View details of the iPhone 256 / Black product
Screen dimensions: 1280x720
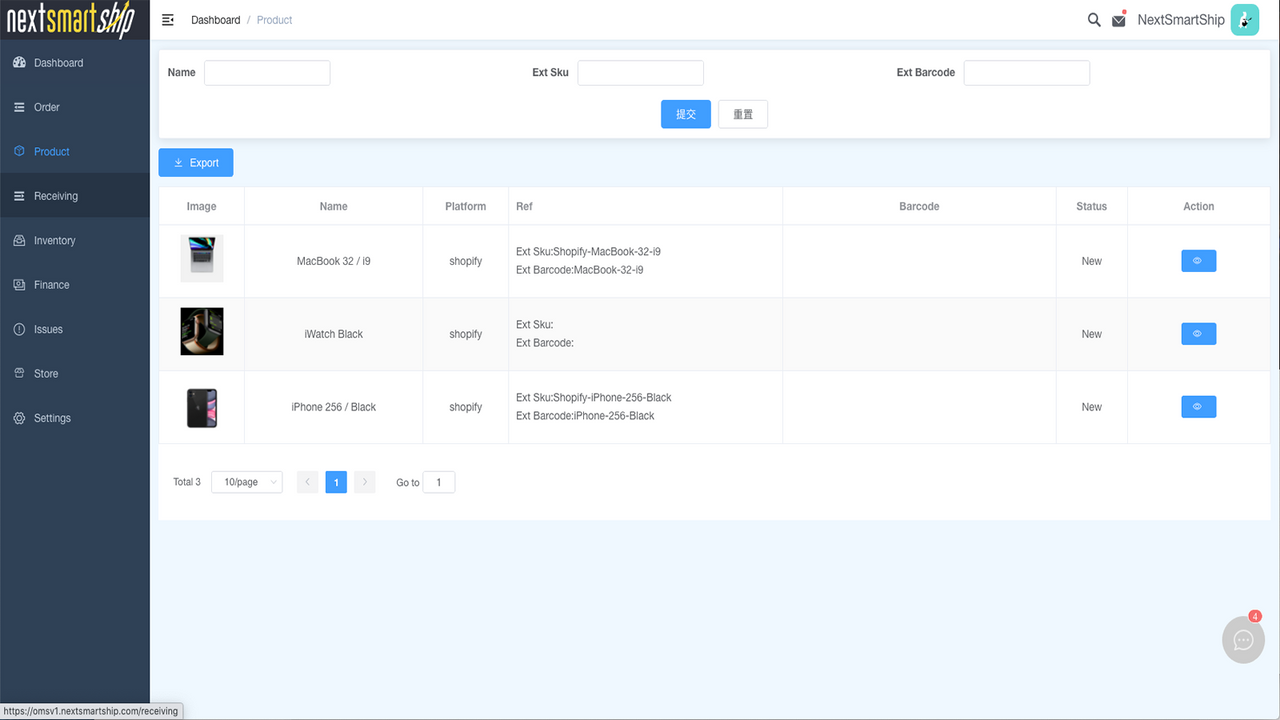(1198, 406)
